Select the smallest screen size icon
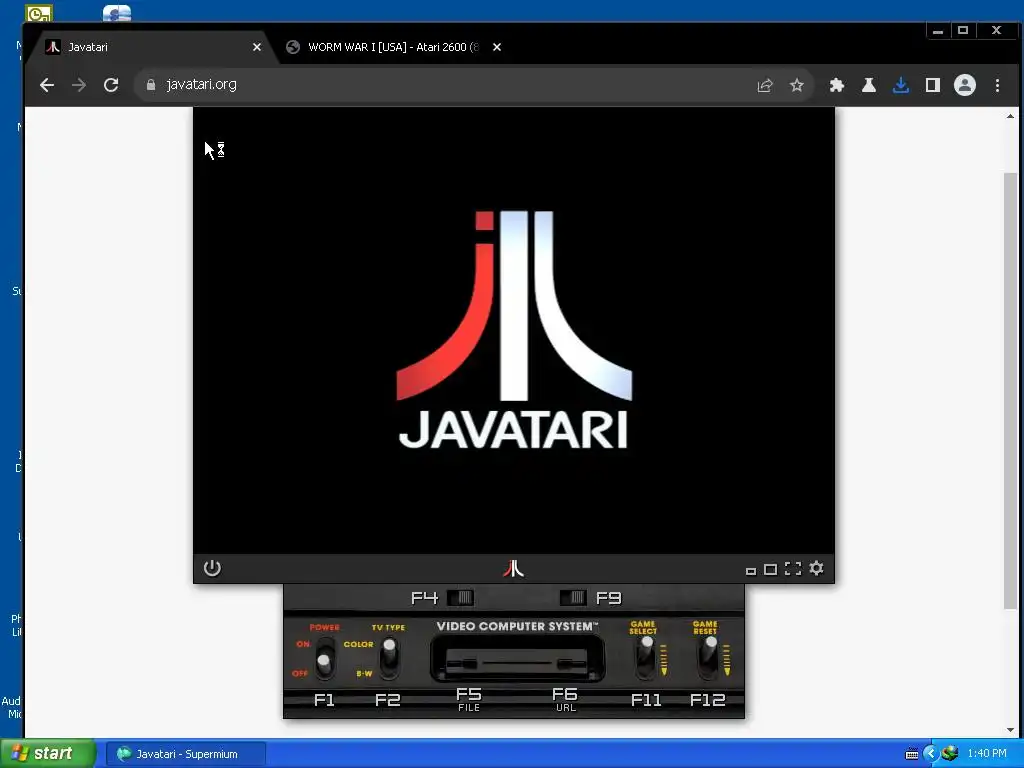 (x=751, y=571)
